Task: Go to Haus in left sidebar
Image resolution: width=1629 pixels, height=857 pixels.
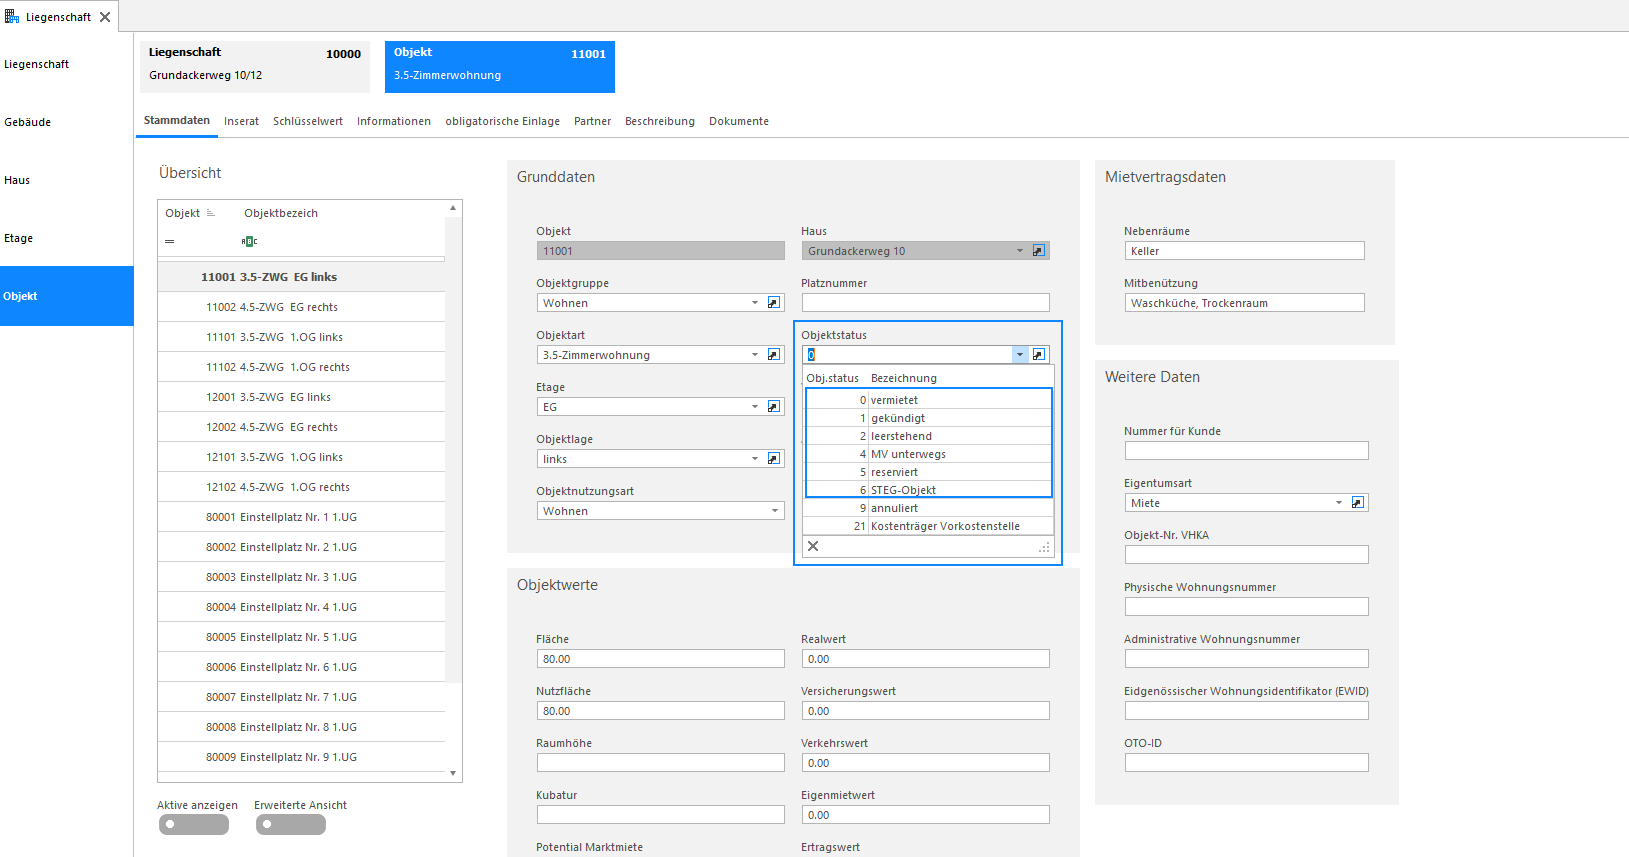Action: coord(66,180)
